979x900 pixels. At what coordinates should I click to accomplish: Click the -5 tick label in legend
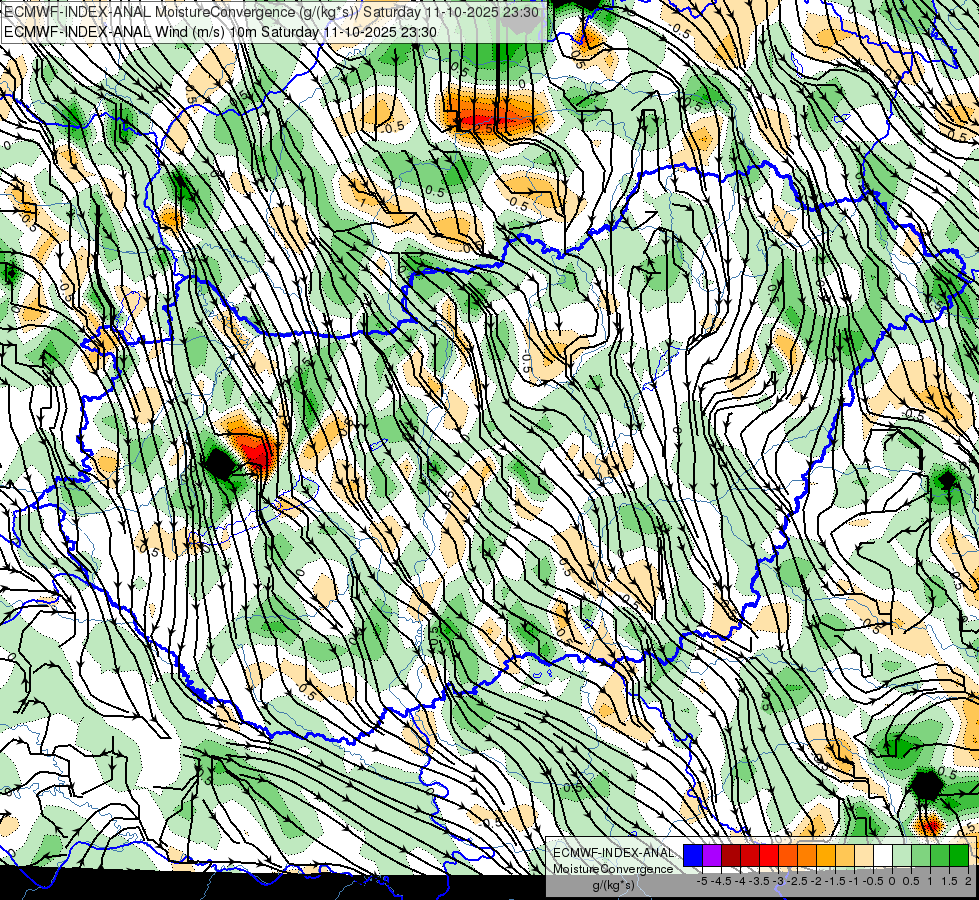702,881
